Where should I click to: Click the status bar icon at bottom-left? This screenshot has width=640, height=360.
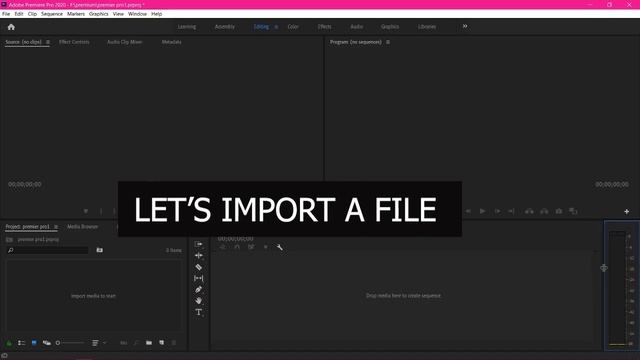(x=4, y=356)
